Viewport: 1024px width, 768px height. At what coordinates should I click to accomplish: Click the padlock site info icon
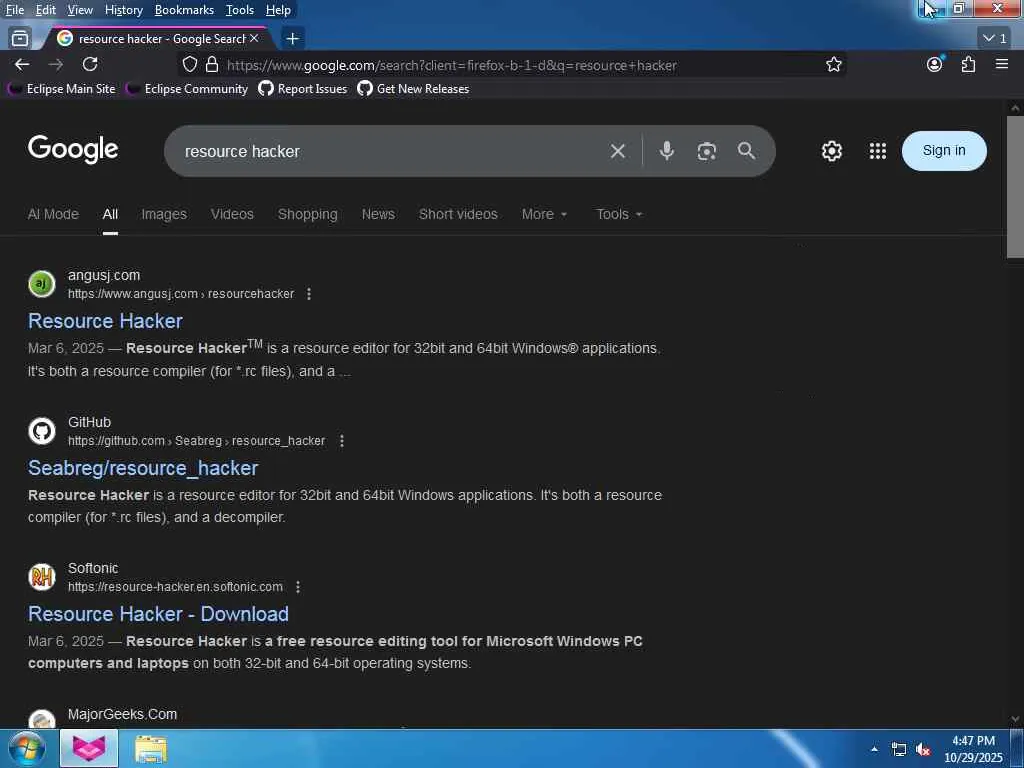point(212,65)
